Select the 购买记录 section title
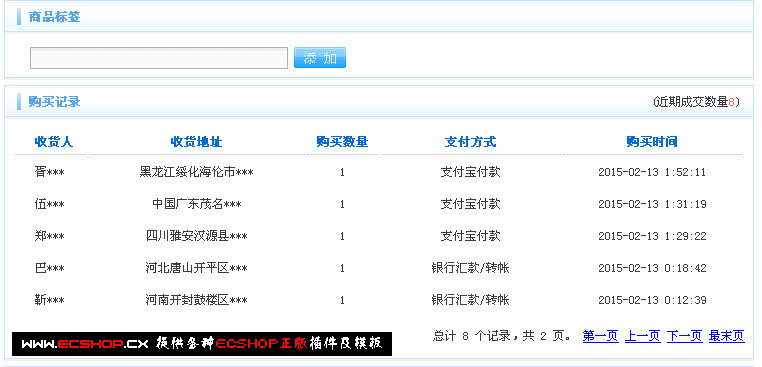The height and width of the screenshot is (367, 762). pos(54,102)
